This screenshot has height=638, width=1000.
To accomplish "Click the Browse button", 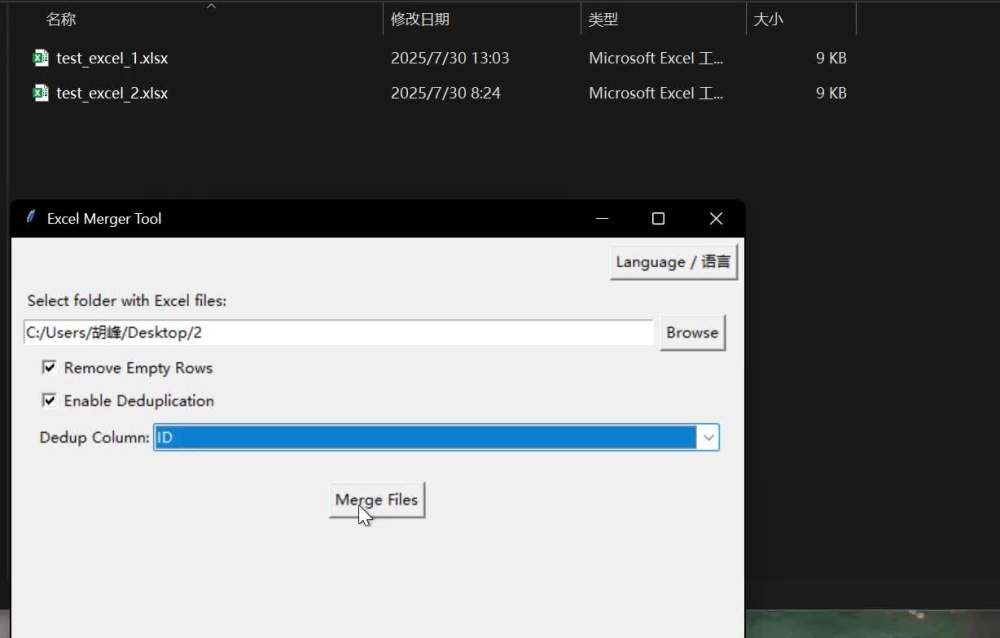I will point(692,332).
